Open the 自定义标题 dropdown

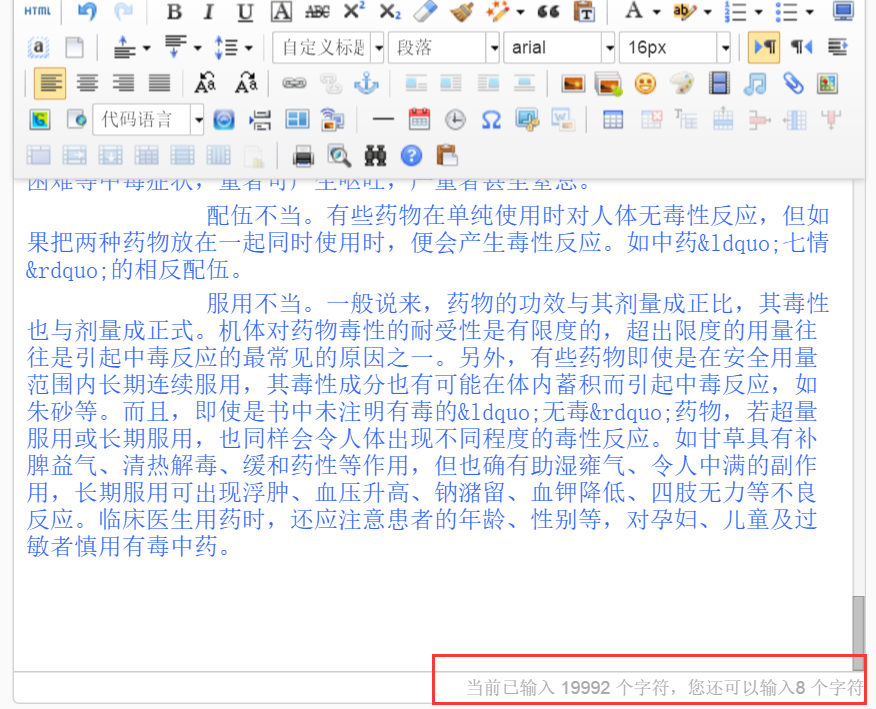pyautogui.click(x=327, y=47)
